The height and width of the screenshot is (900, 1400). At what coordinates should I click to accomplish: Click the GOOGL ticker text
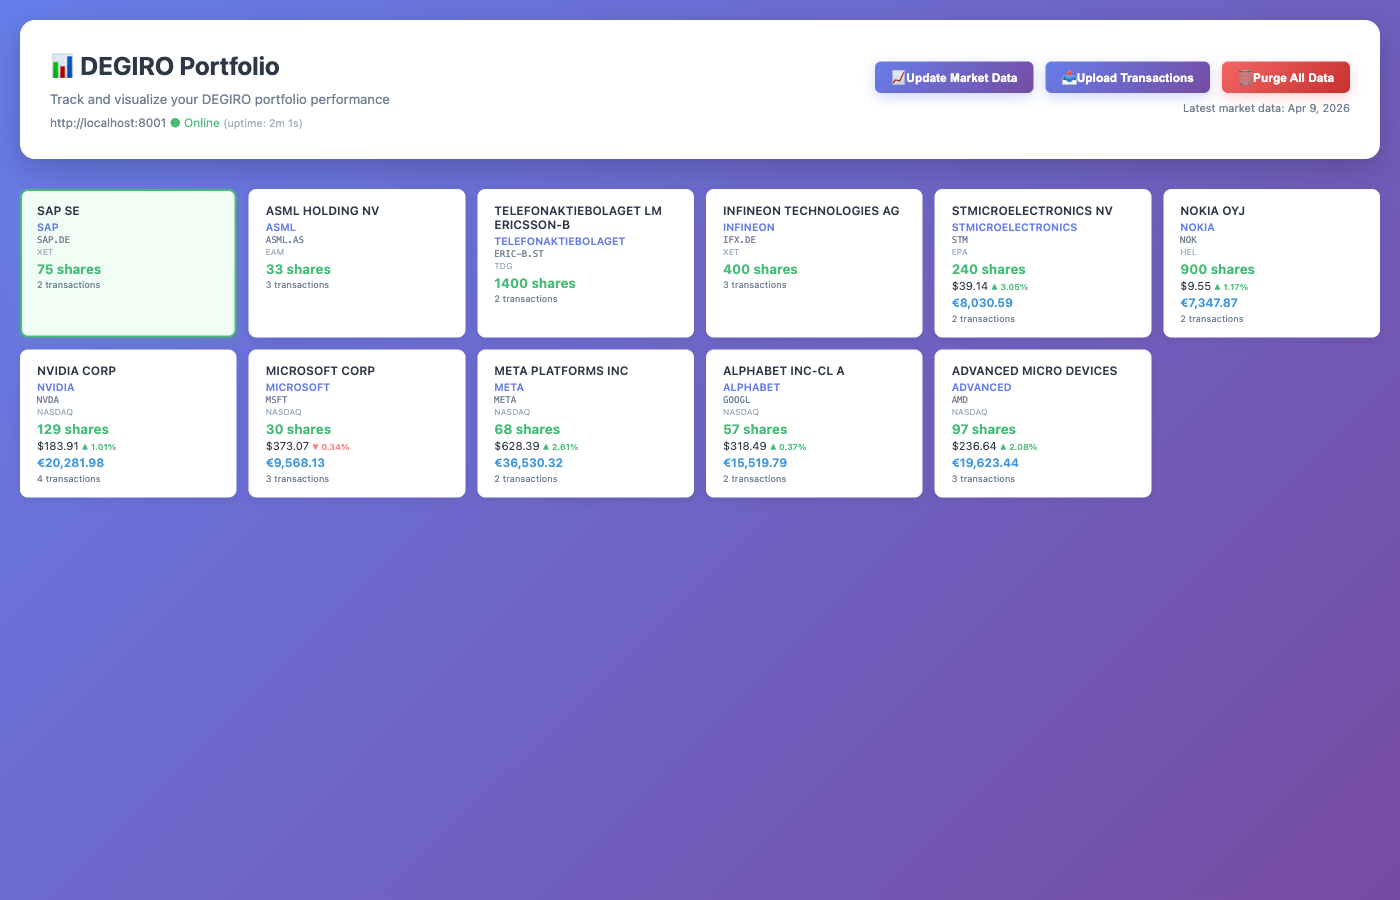[737, 400]
